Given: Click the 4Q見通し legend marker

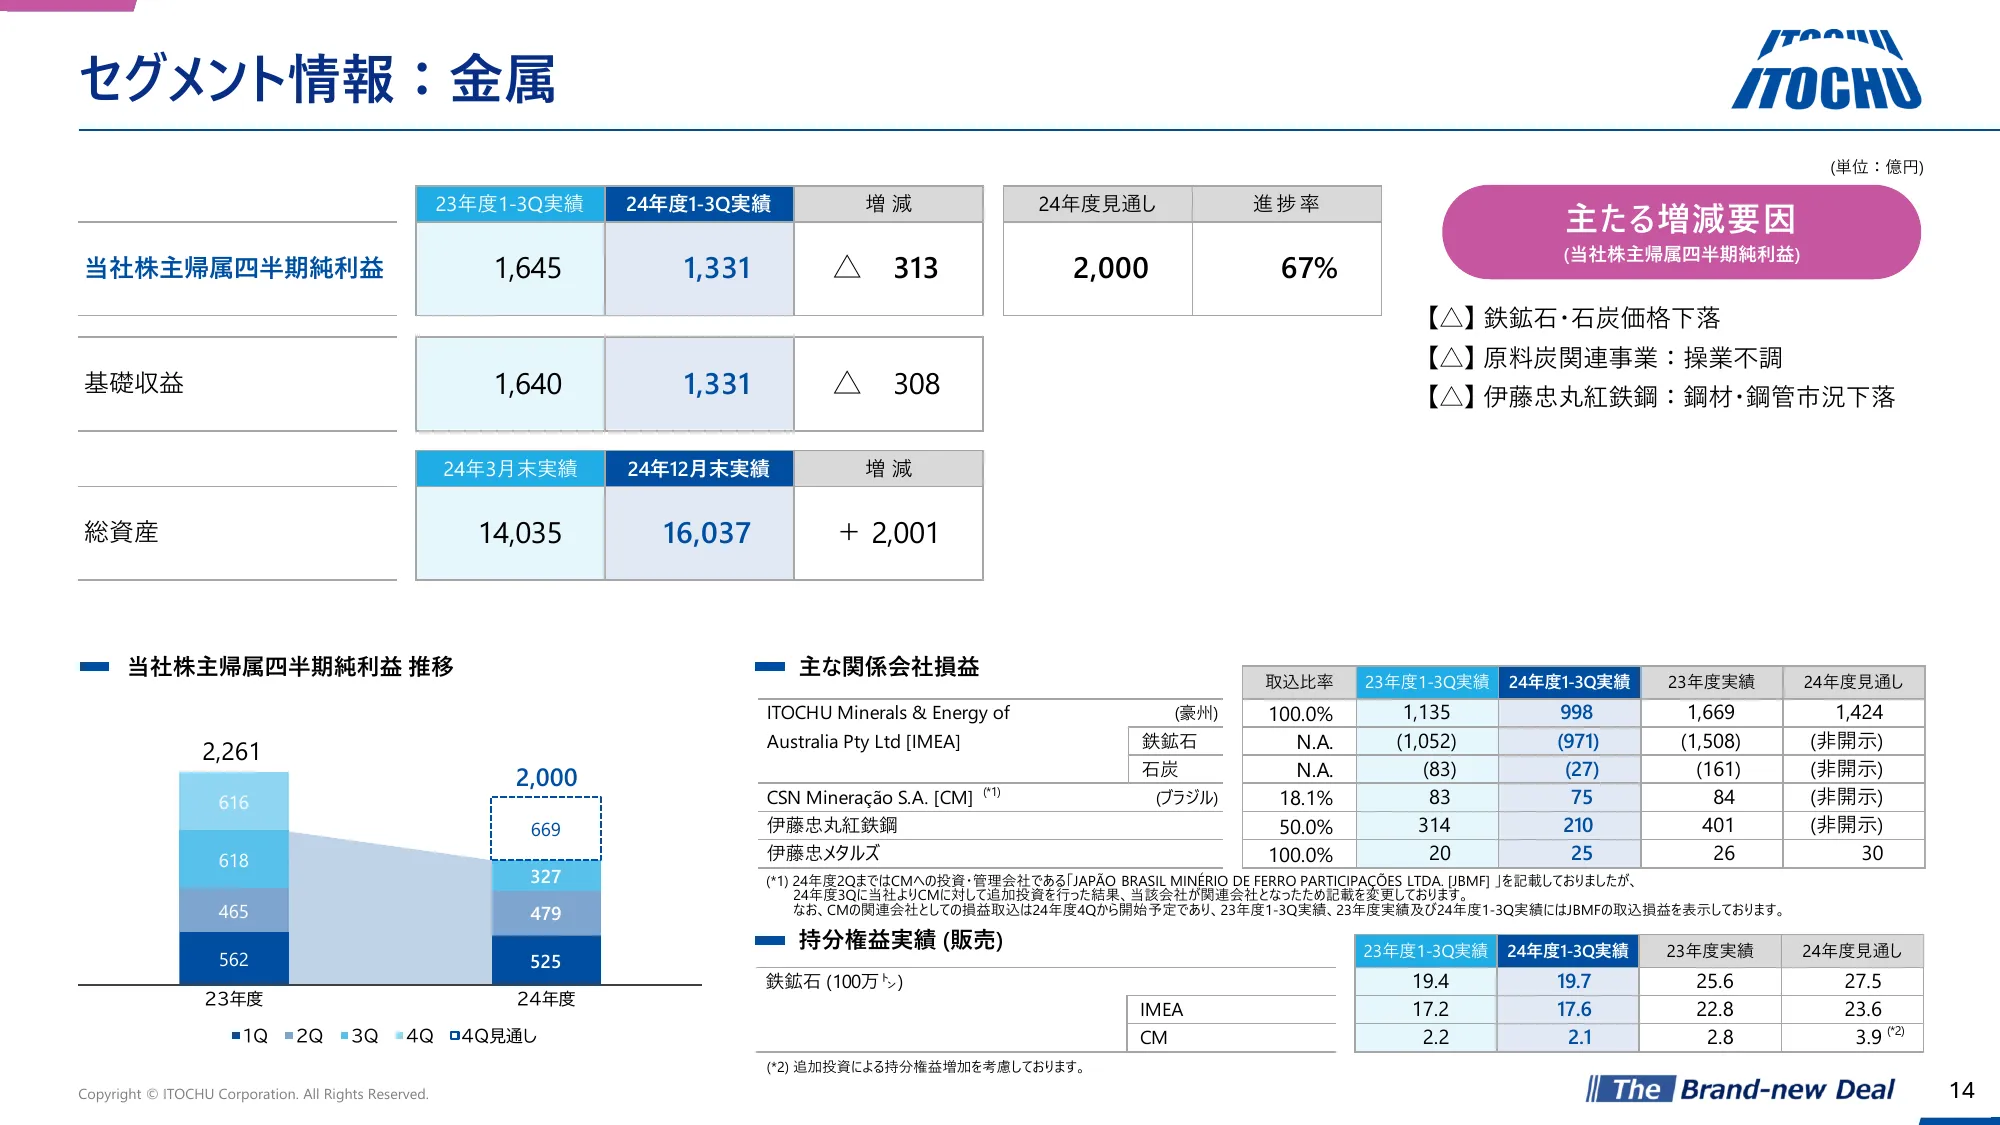Looking at the screenshot, I should coord(454,1036).
